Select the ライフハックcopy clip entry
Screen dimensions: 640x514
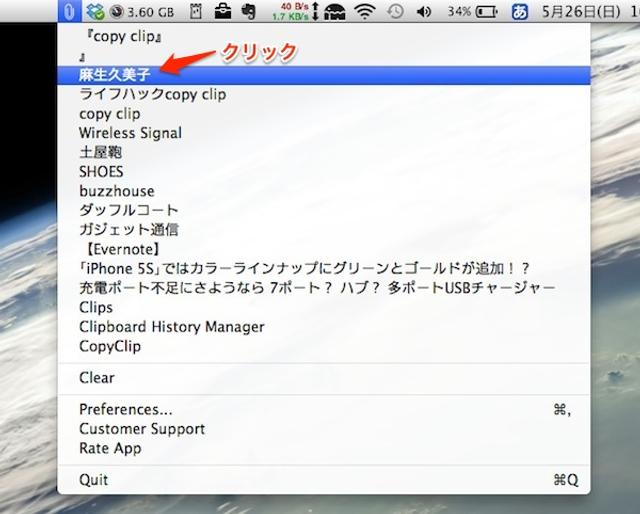pyautogui.click(x=324, y=94)
